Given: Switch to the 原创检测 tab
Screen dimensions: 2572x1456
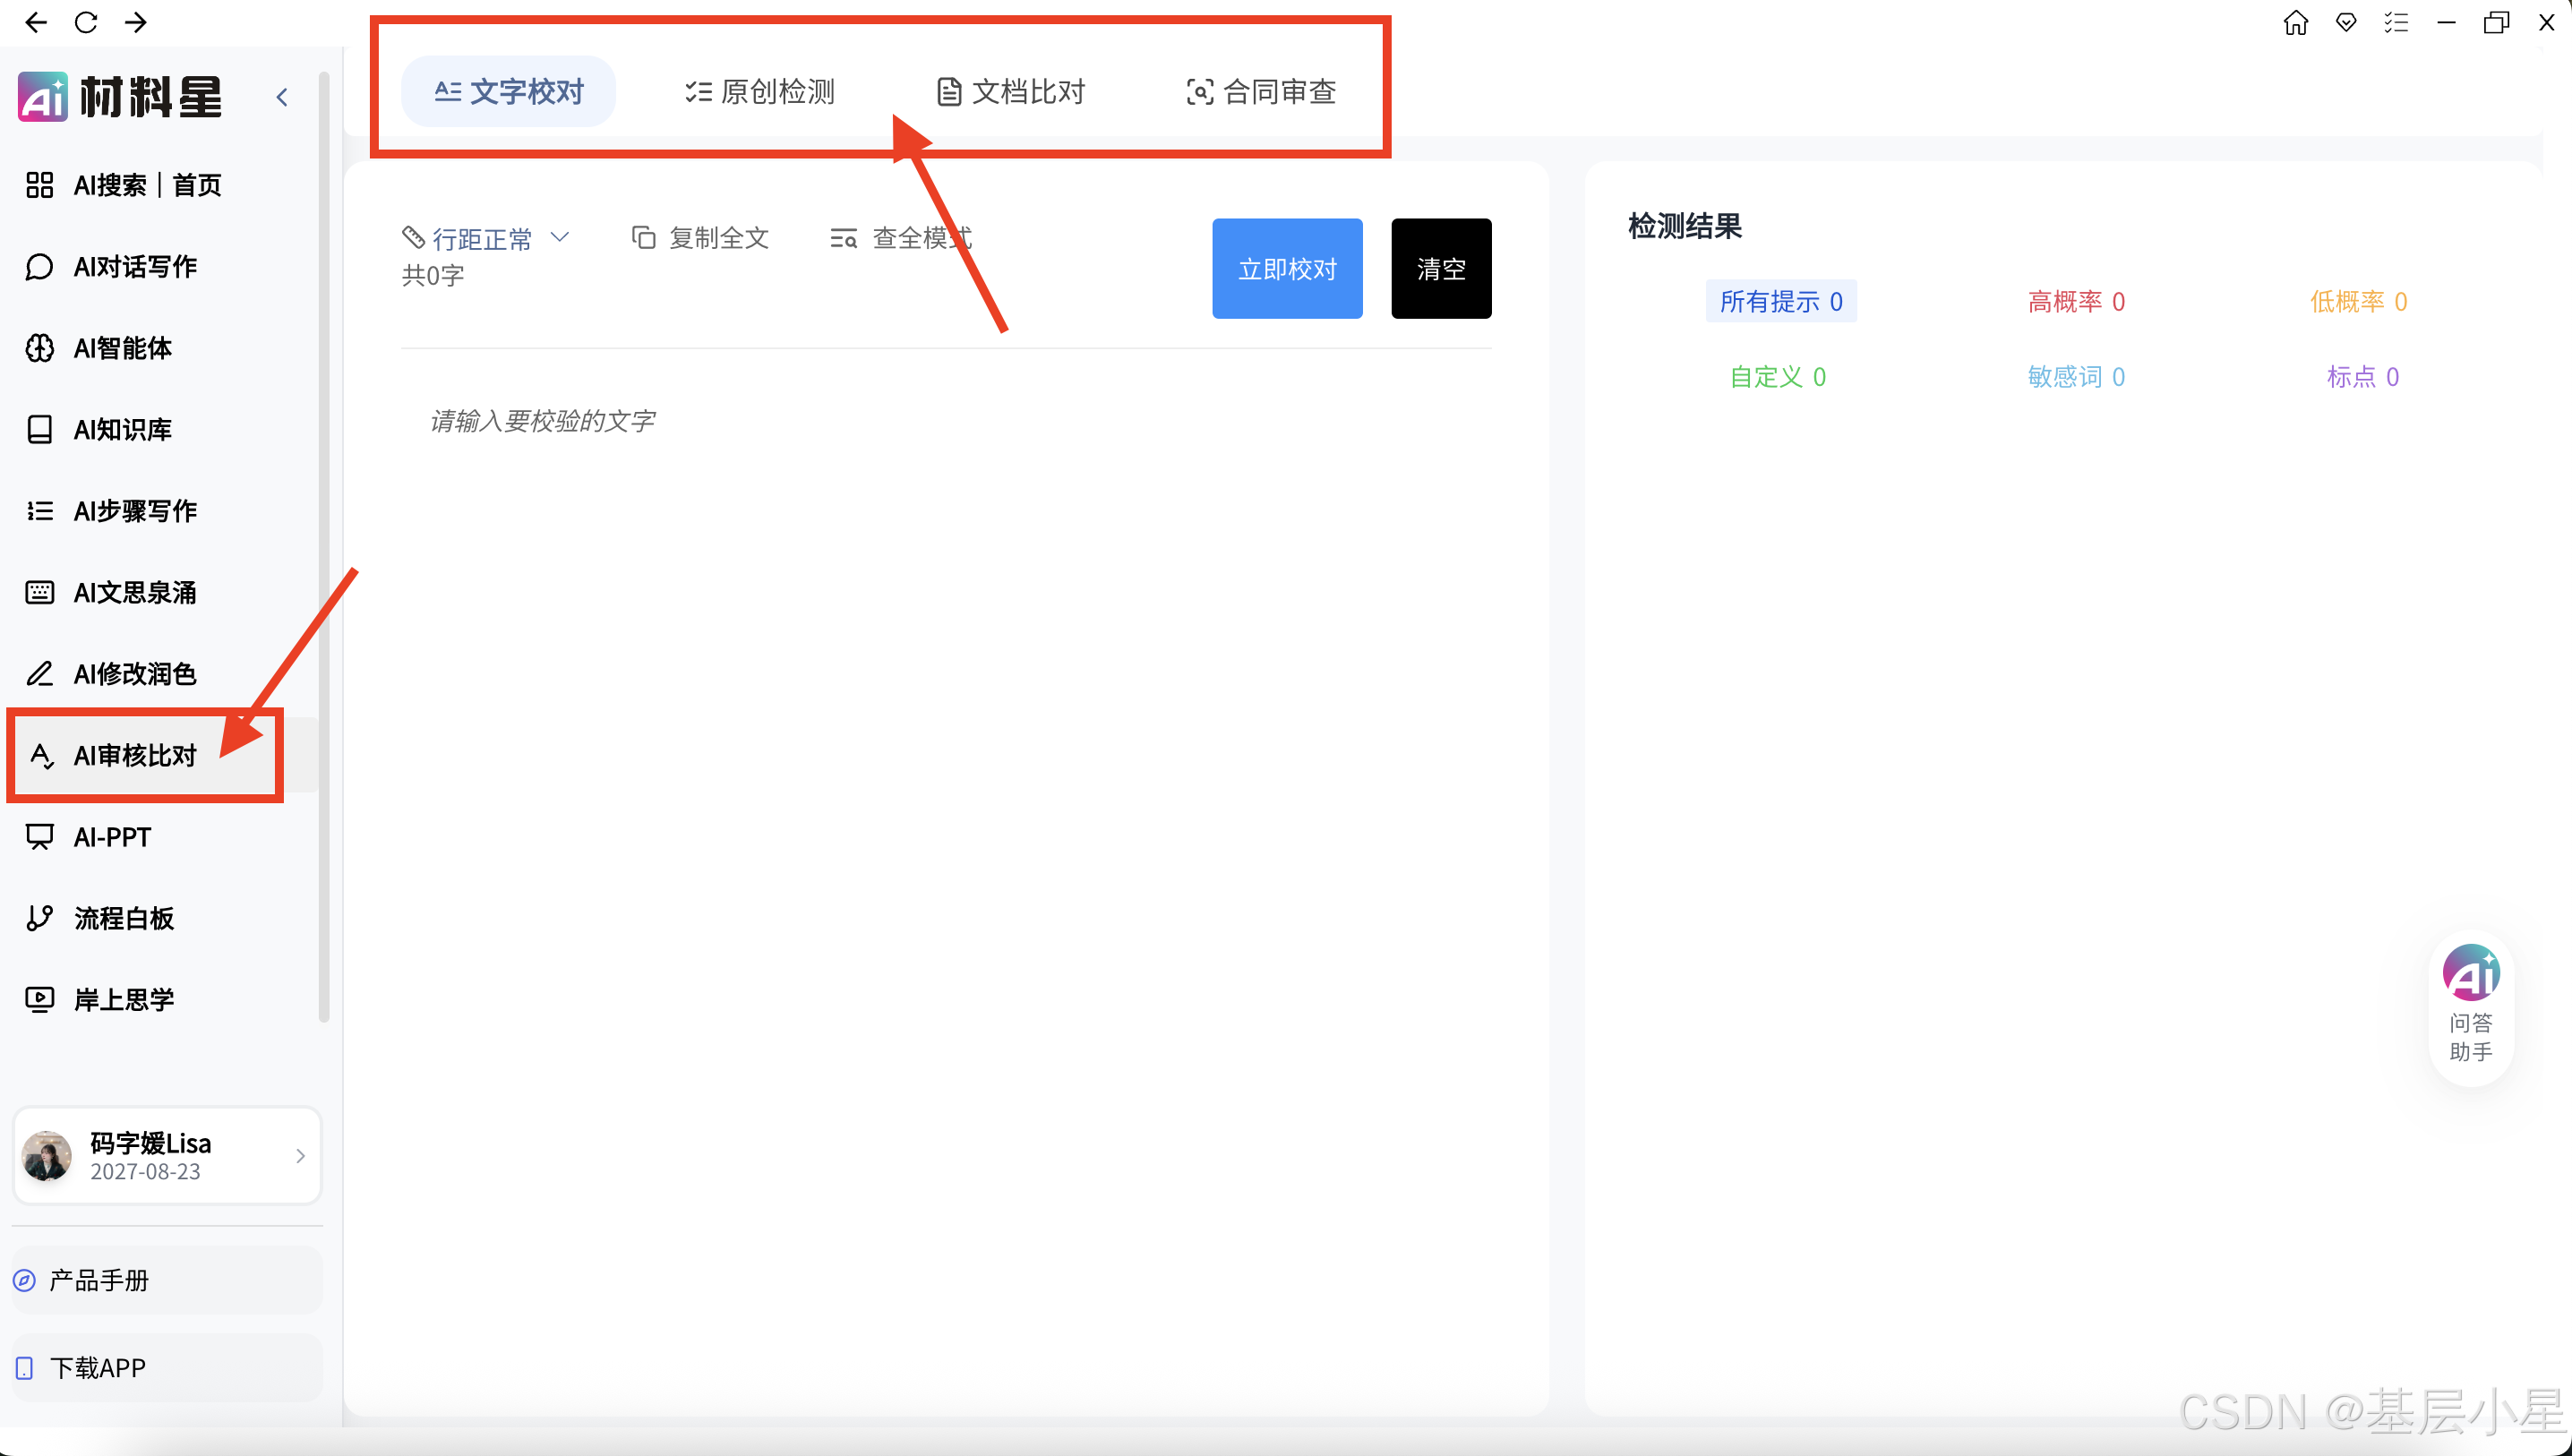Looking at the screenshot, I should click(760, 92).
